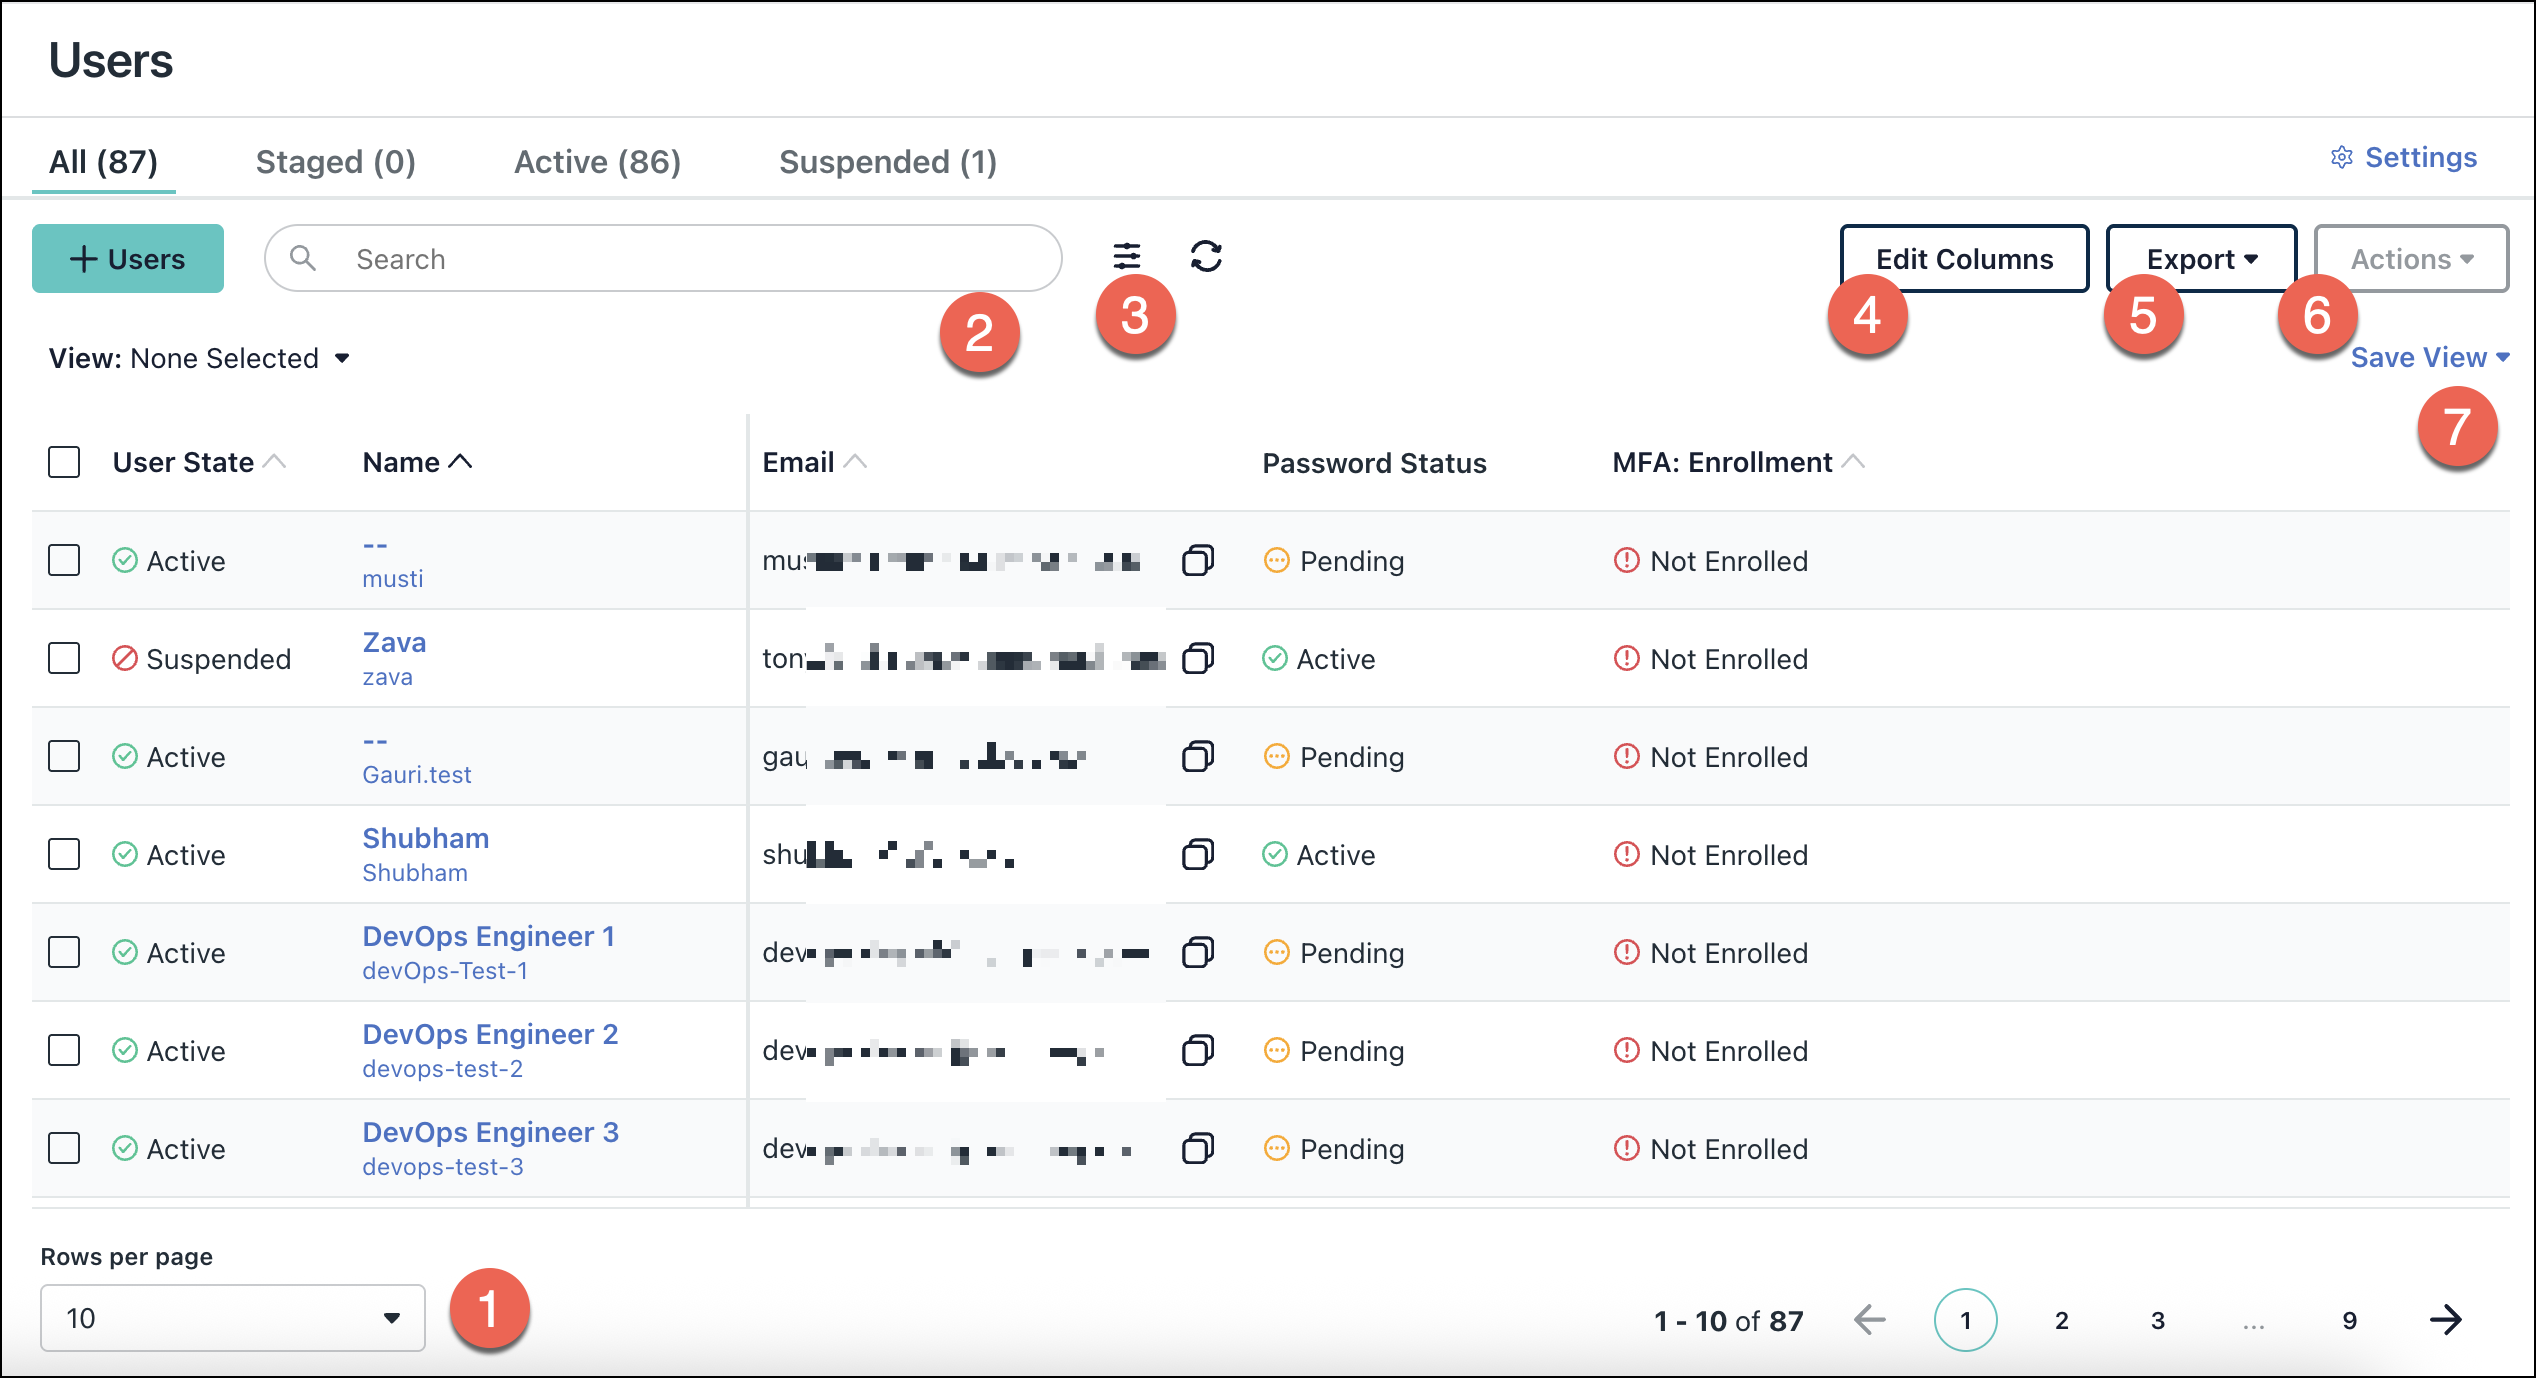The height and width of the screenshot is (1378, 2536).
Task: Open Settings via the gear icon
Action: pos(2341,157)
